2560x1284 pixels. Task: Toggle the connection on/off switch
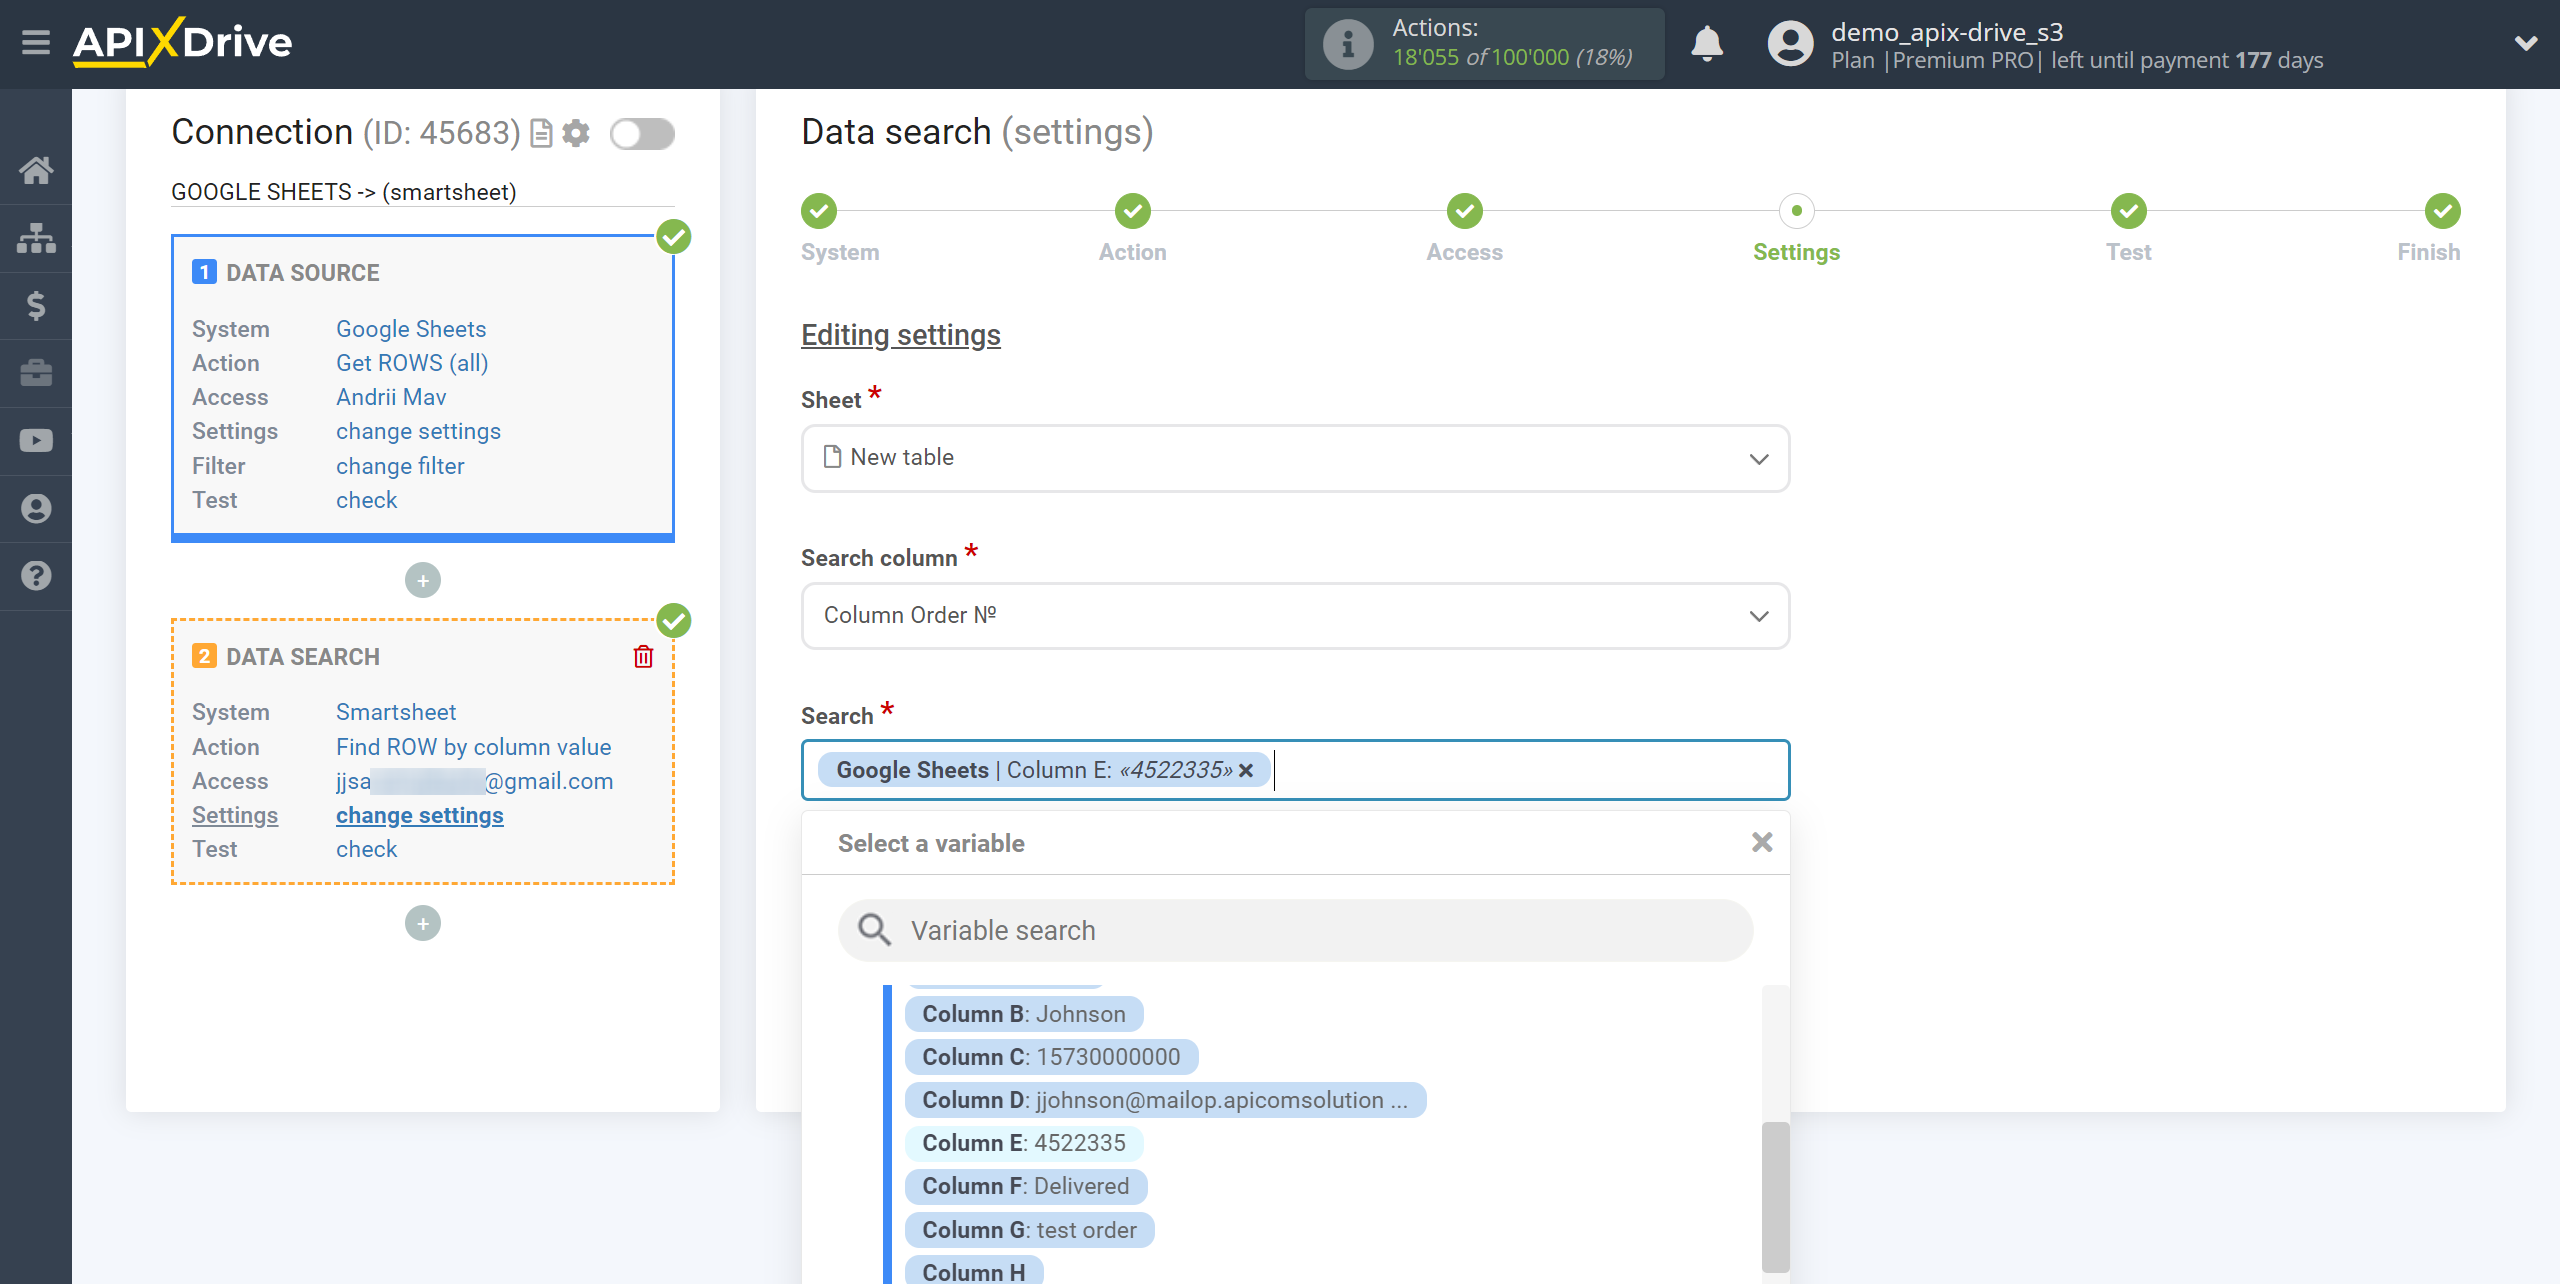click(x=642, y=133)
